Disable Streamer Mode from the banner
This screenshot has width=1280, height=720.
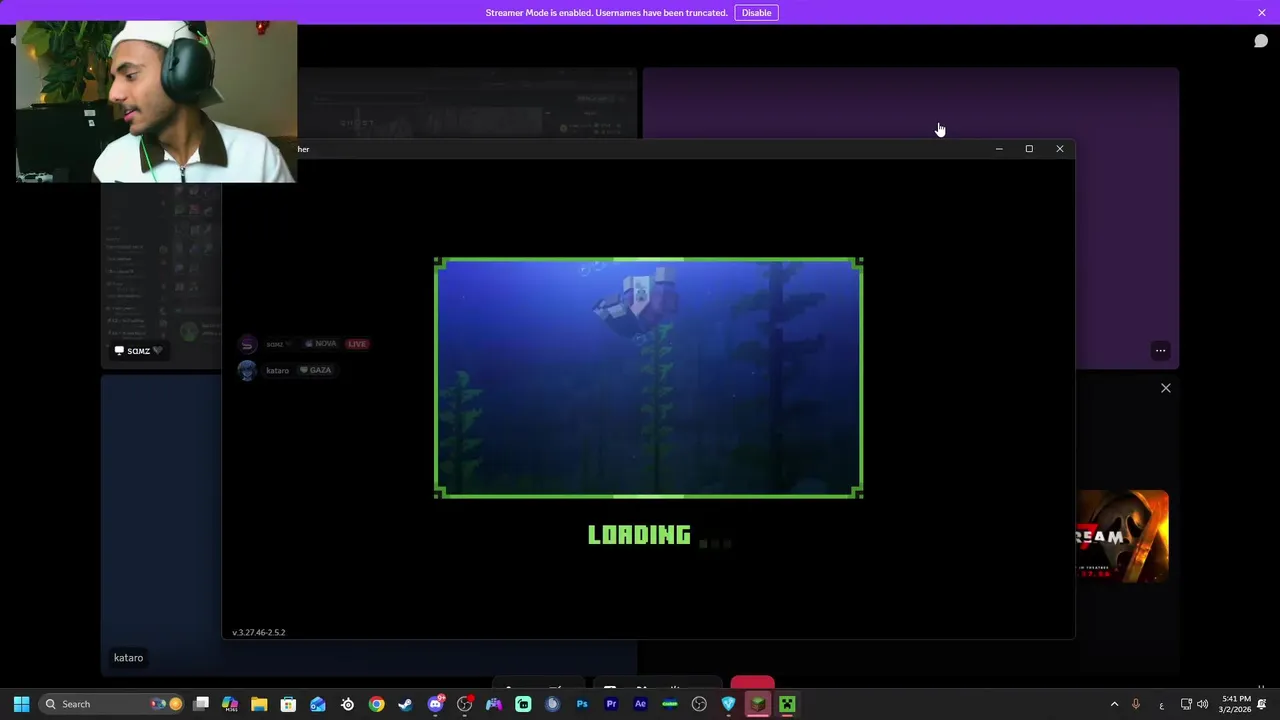[x=756, y=13]
